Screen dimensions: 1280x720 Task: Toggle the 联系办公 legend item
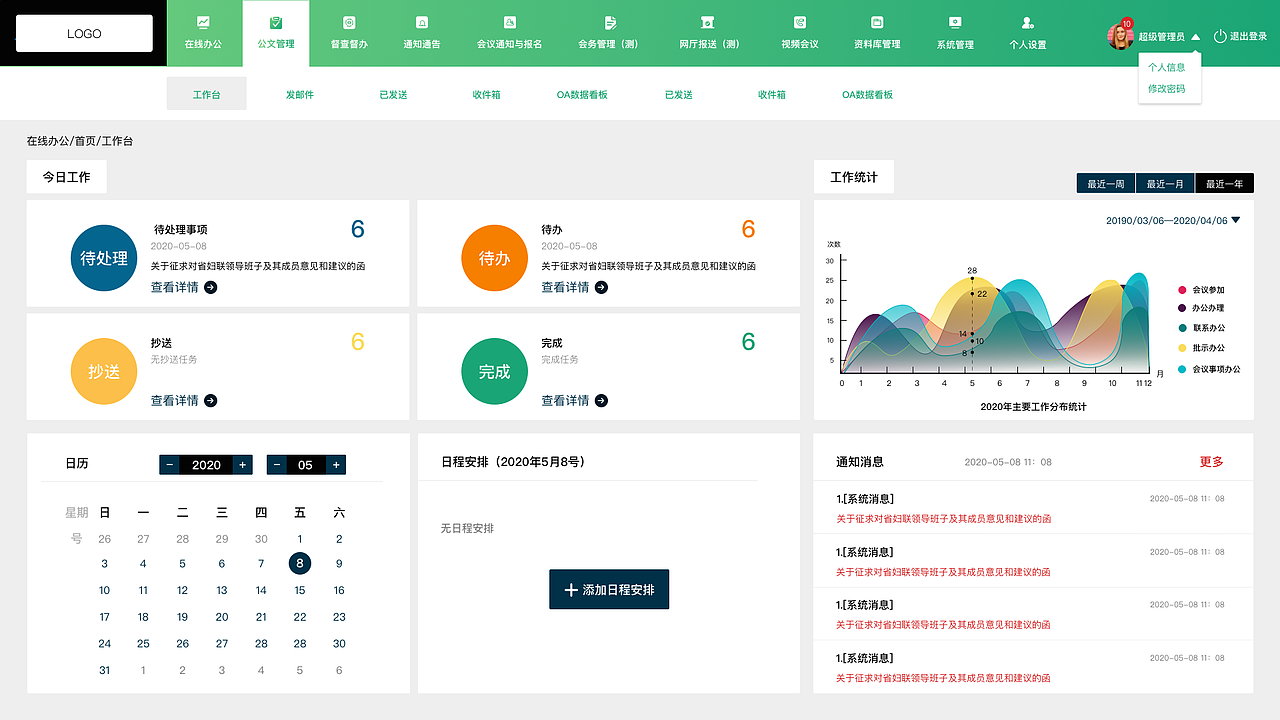tap(1201, 328)
